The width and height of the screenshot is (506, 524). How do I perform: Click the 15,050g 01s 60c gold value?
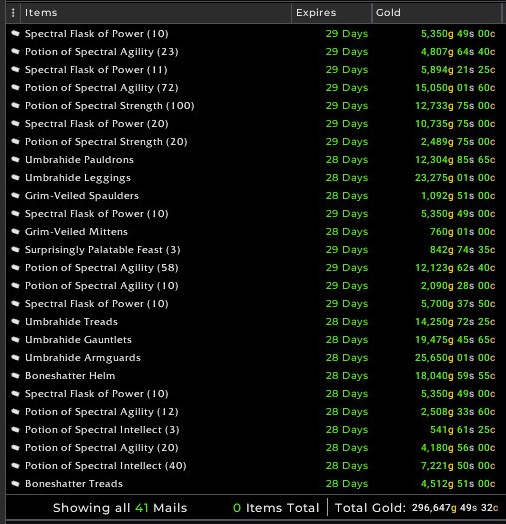coord(455,88)
